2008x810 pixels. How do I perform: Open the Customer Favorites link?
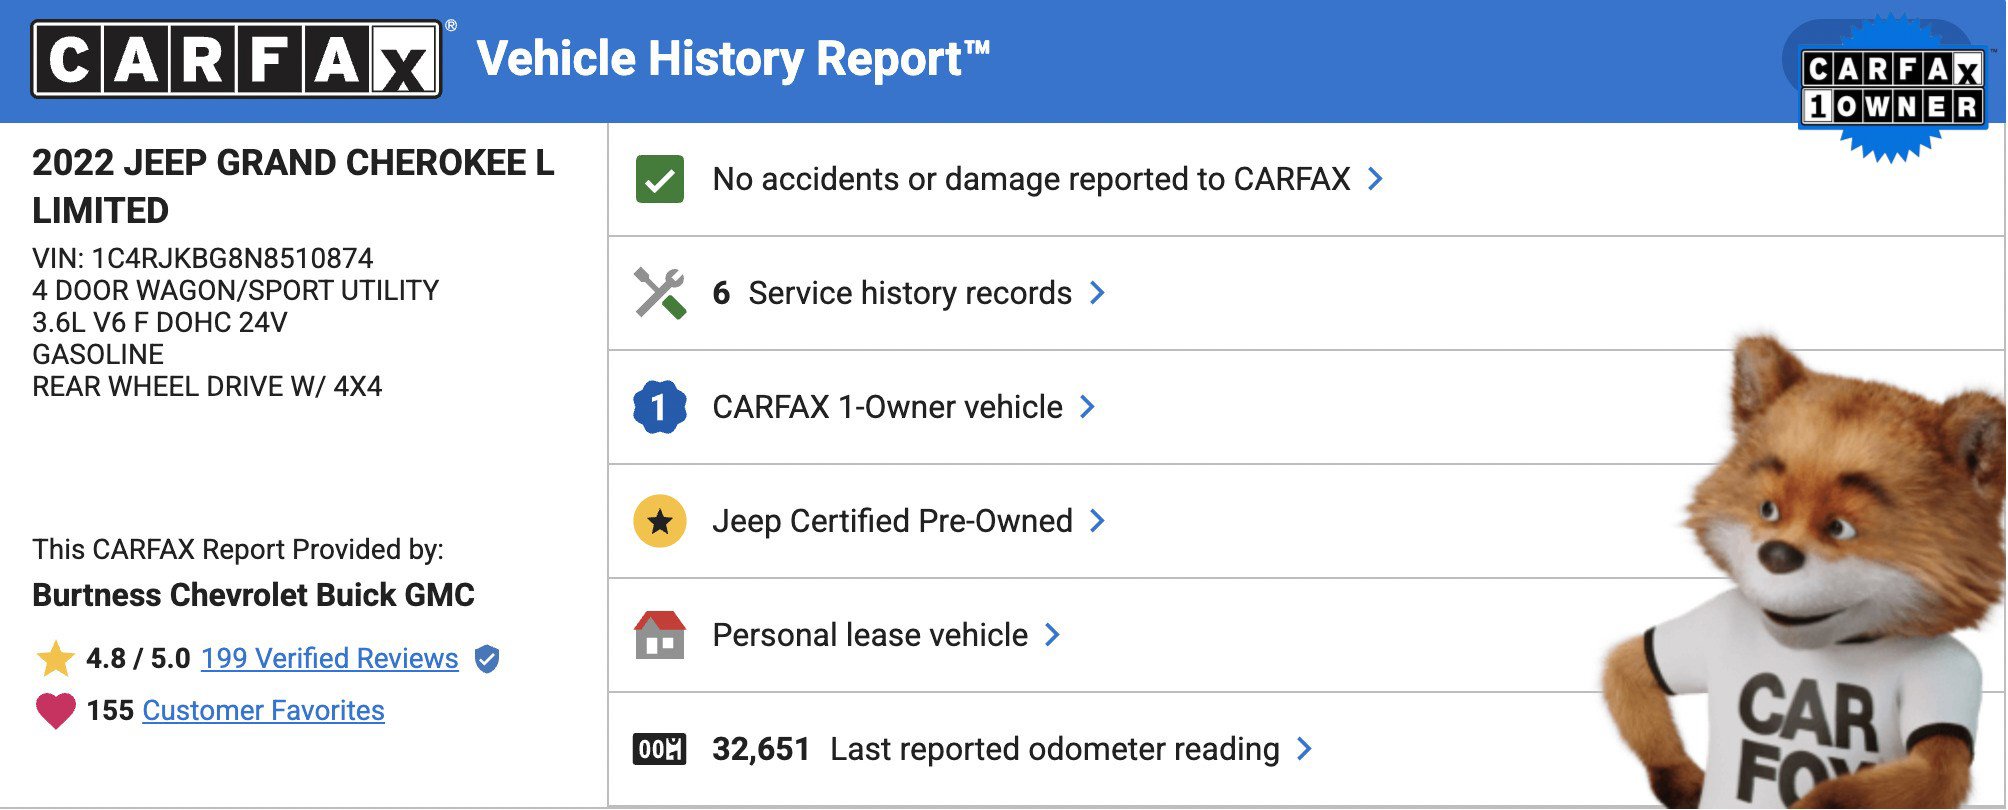click(263, 711)
